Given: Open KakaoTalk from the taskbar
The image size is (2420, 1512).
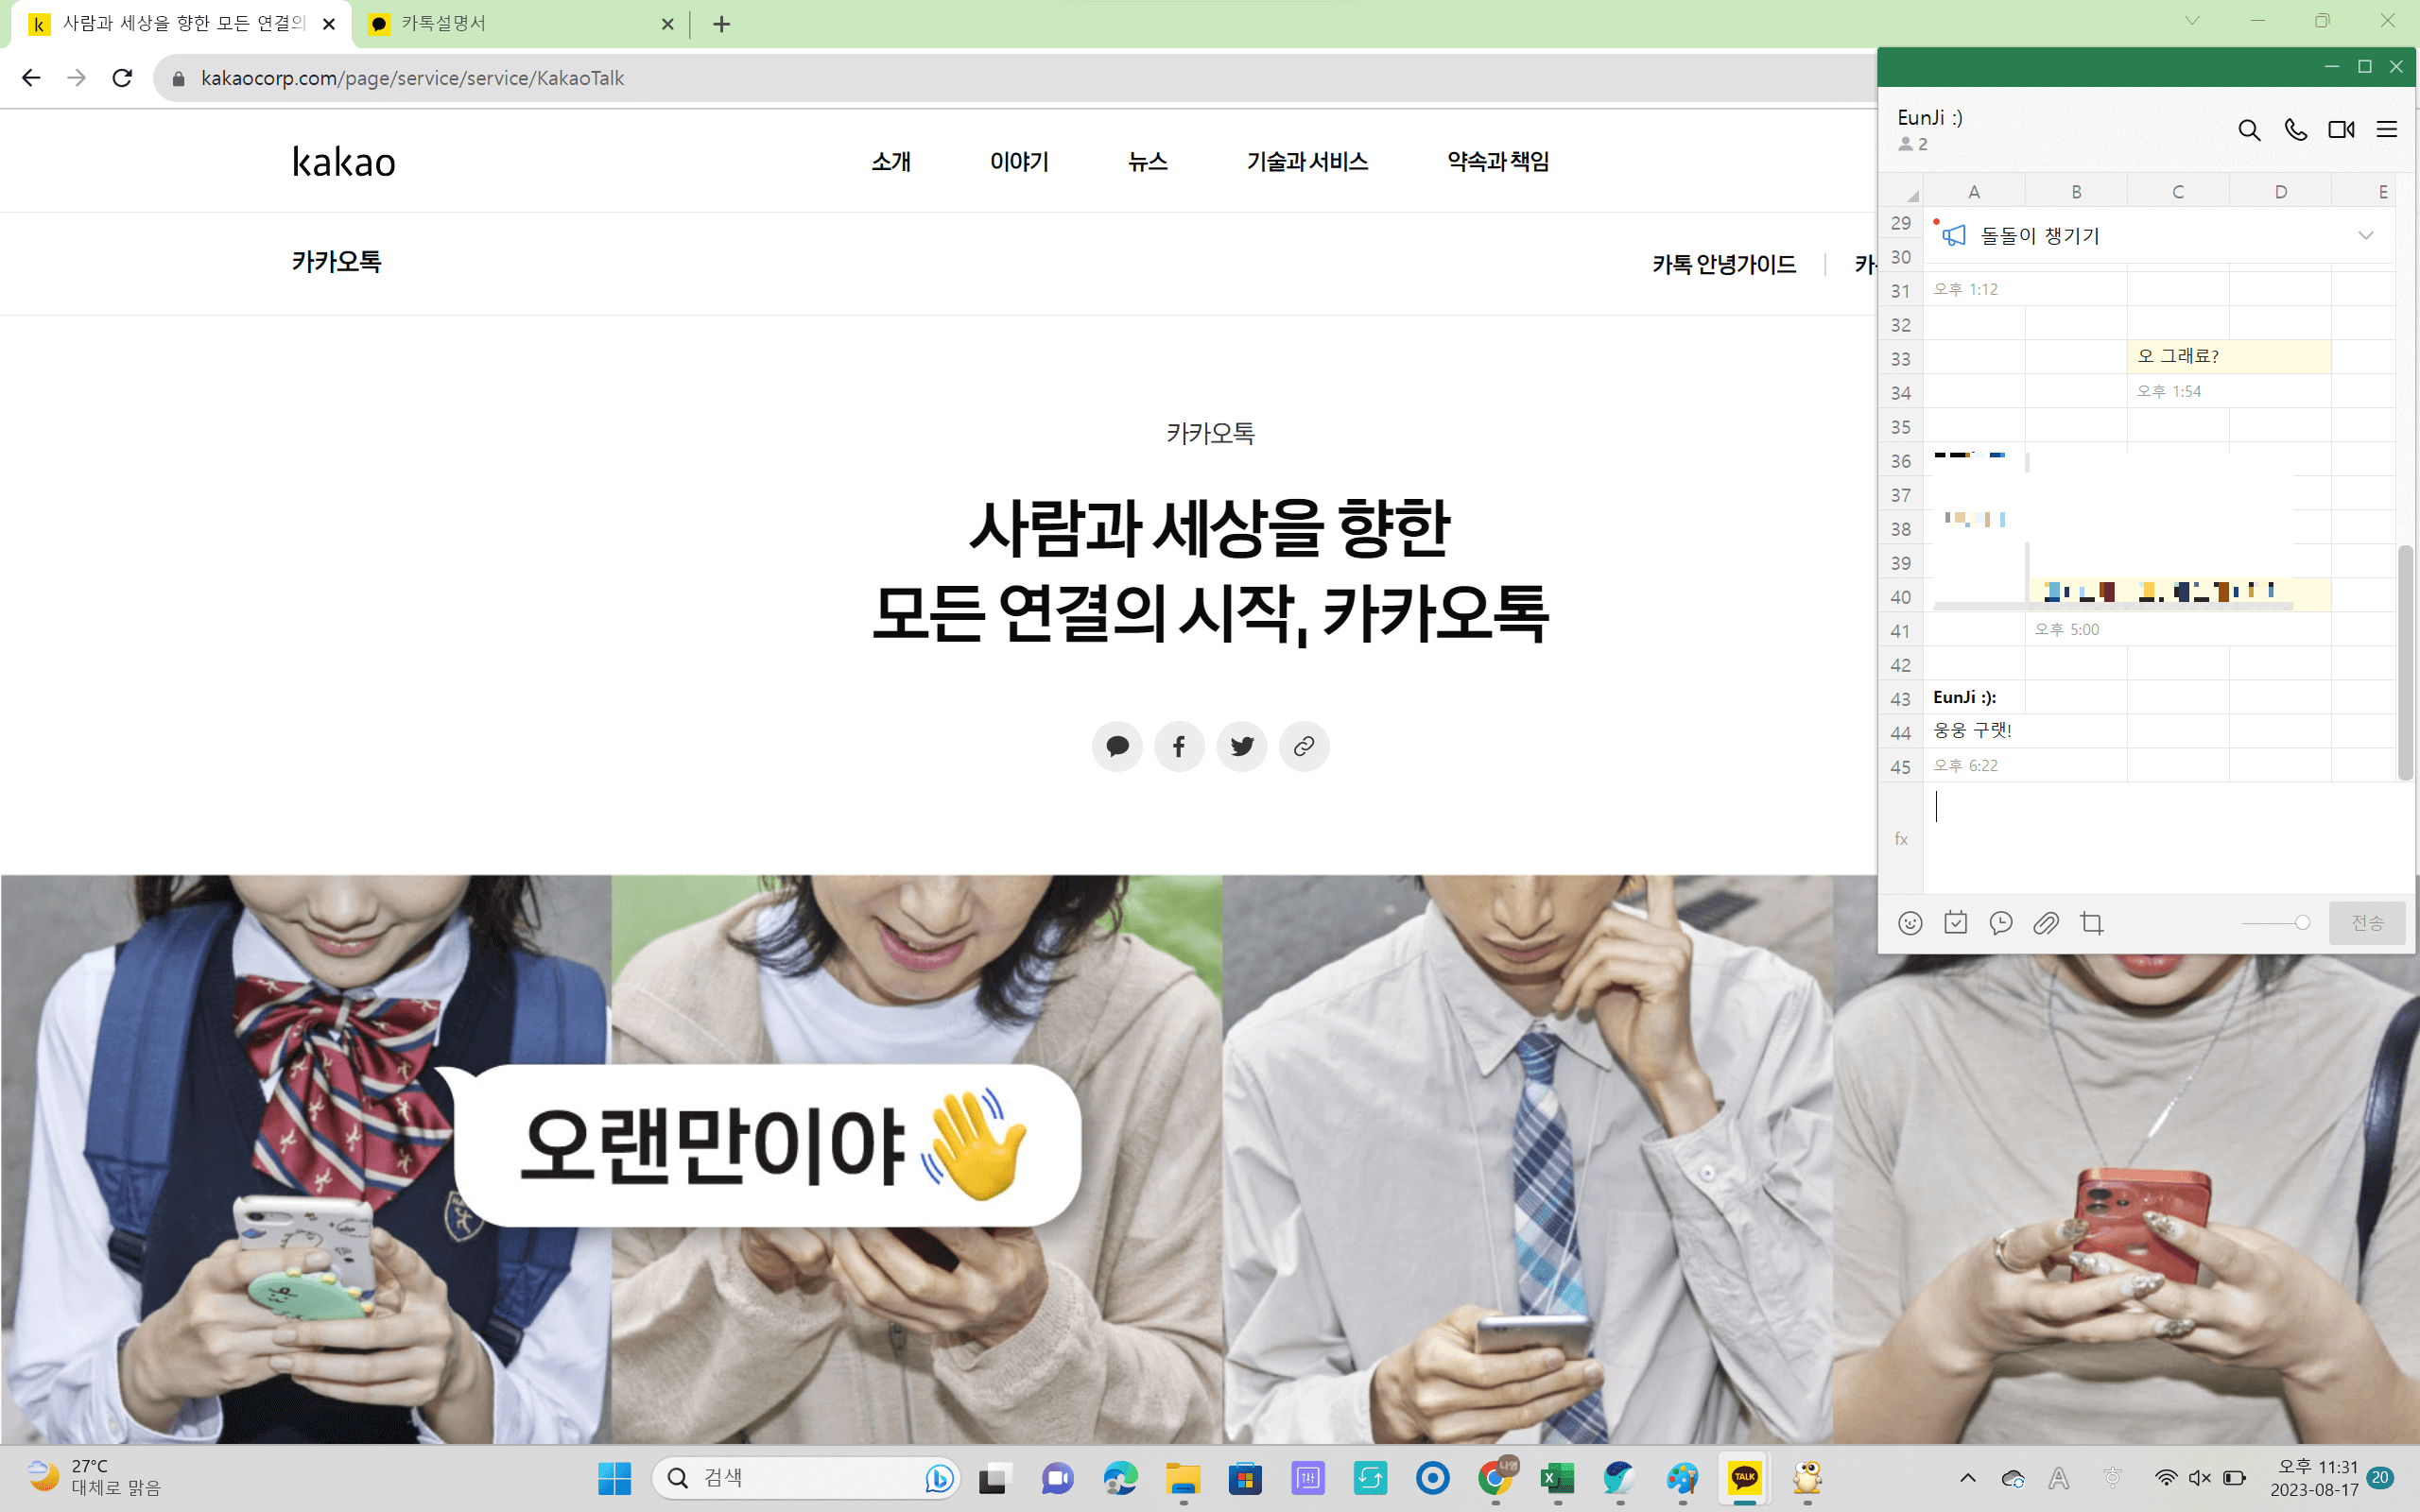Looking at the screenshot, I should 1745,1478.
